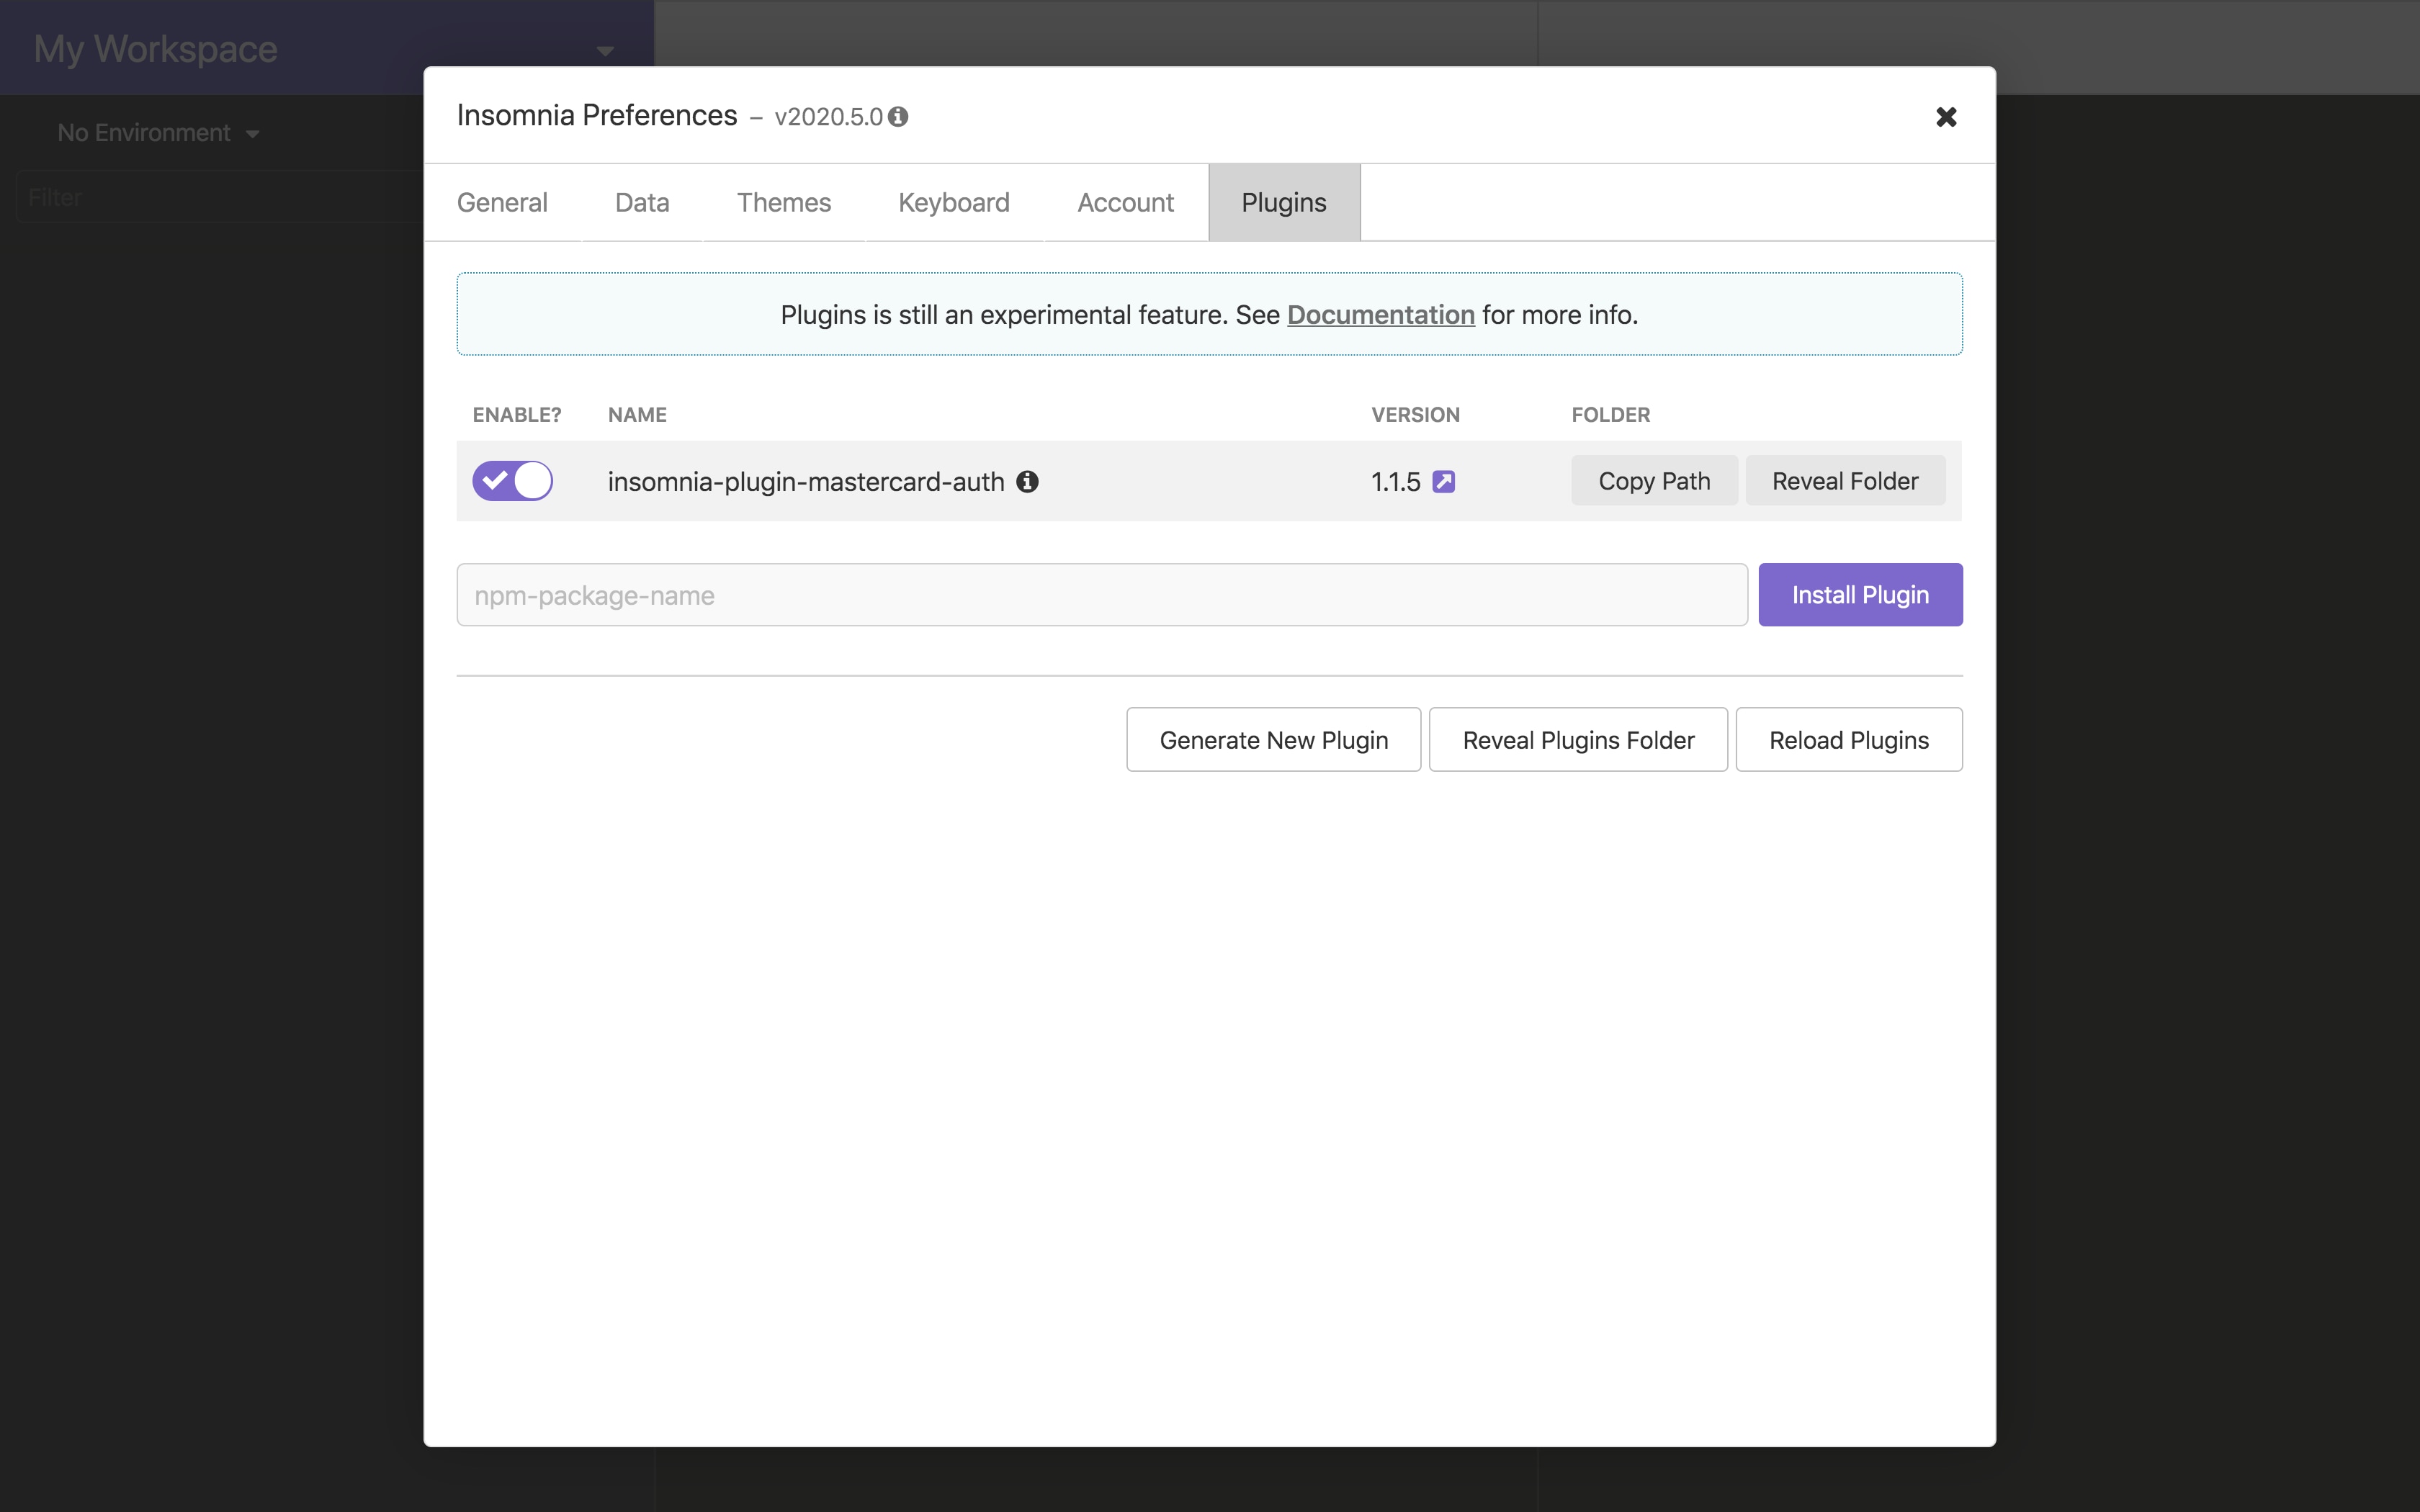The height and width of the screenshot is (1512, 2420).
Task: Open the Themes tab
Action: 783,203
